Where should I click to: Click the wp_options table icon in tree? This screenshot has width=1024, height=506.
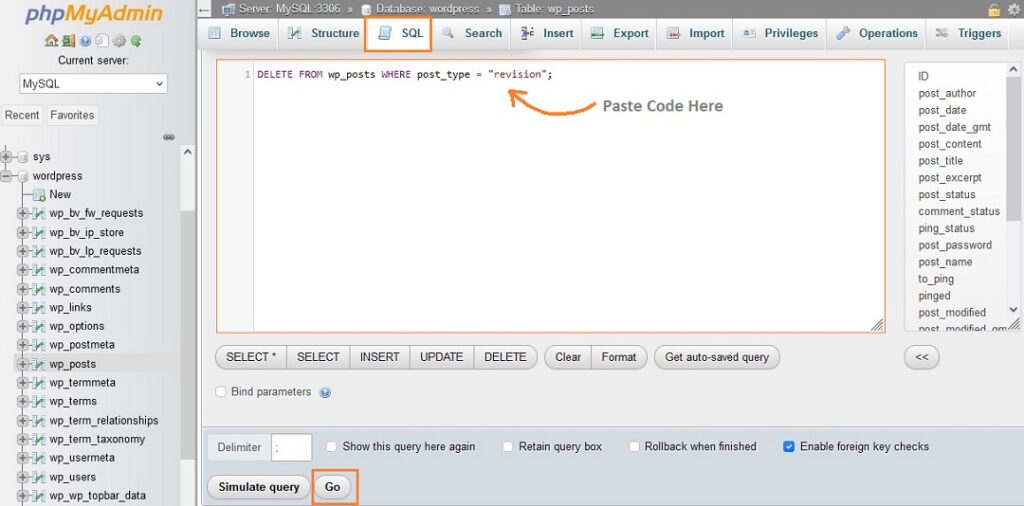pyautogui.click(x=39, y=326)
